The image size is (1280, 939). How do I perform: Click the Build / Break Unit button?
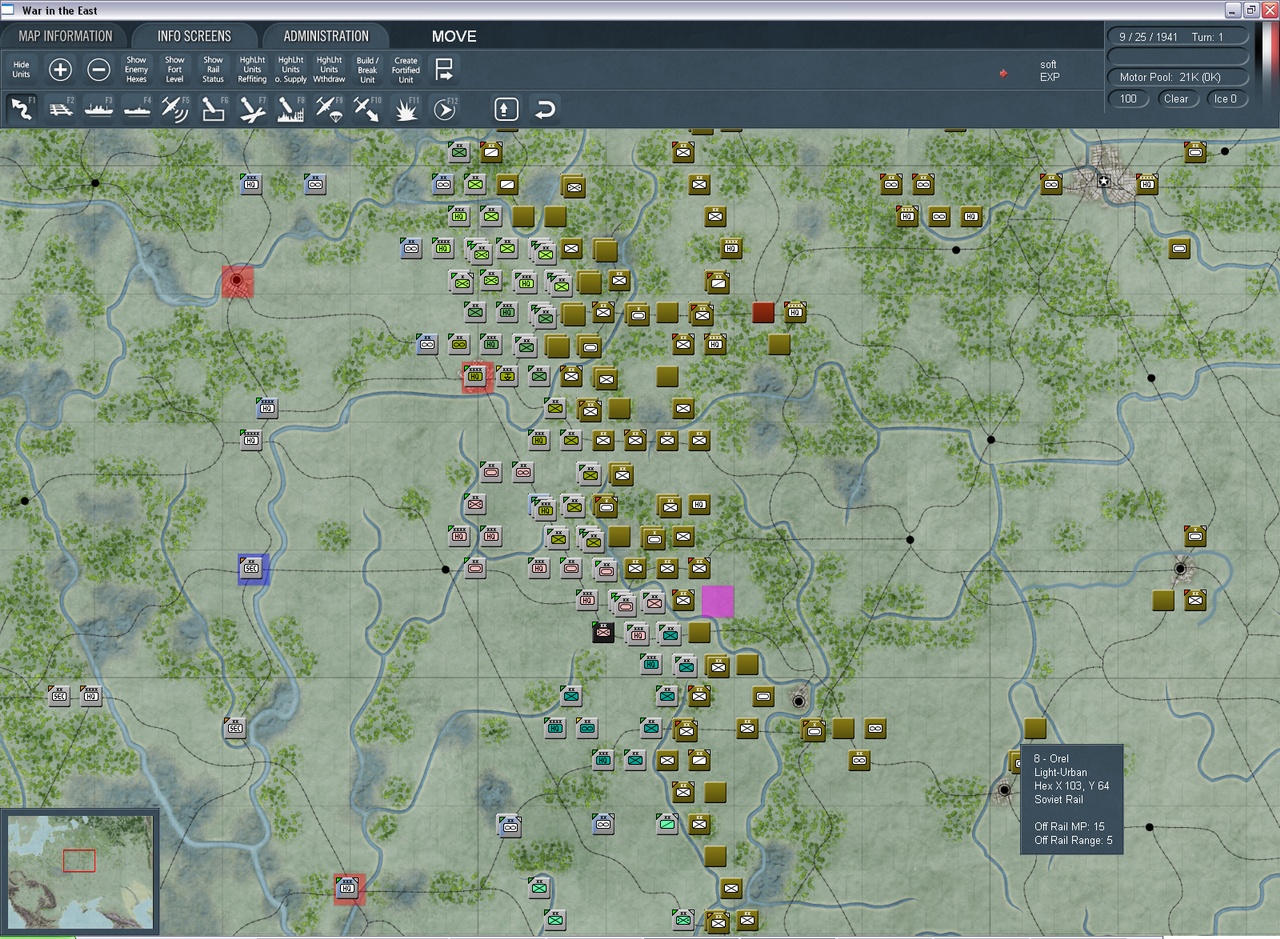[x=367, y=70]
